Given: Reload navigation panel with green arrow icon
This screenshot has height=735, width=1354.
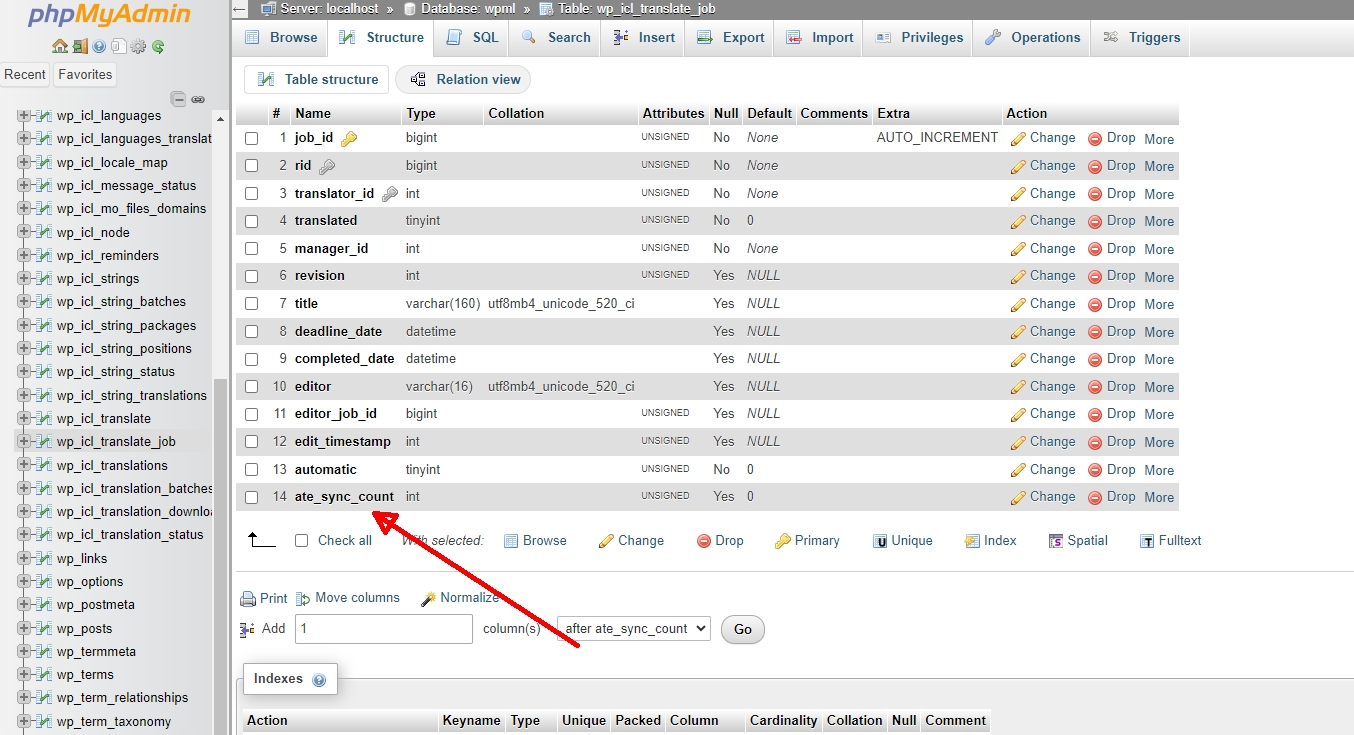Looking at the screenshot, I should (x=158, y=46).
